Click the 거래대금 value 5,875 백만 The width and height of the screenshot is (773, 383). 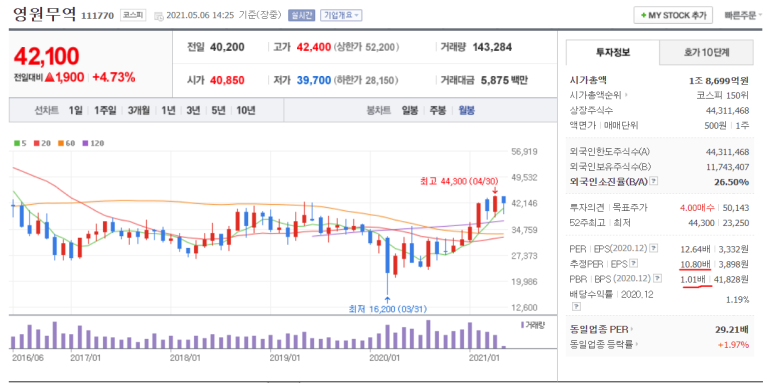pos(504,80)
